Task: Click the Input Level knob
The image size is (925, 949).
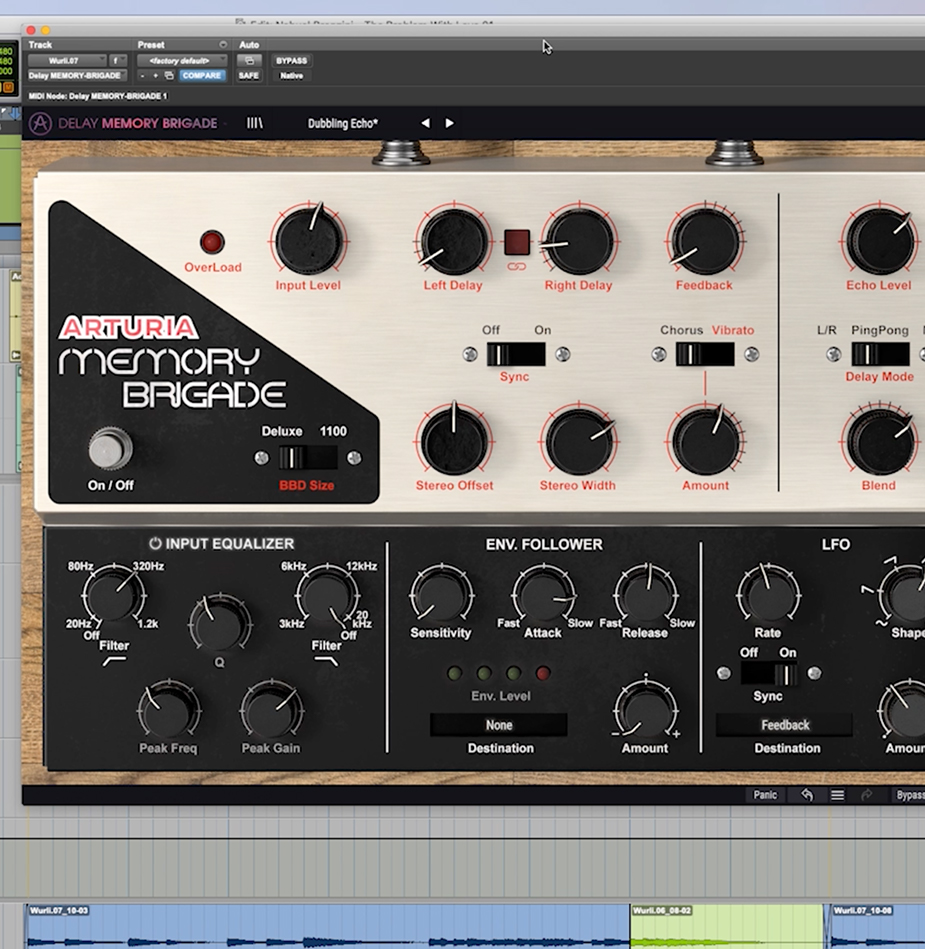Action: [309, 240]
